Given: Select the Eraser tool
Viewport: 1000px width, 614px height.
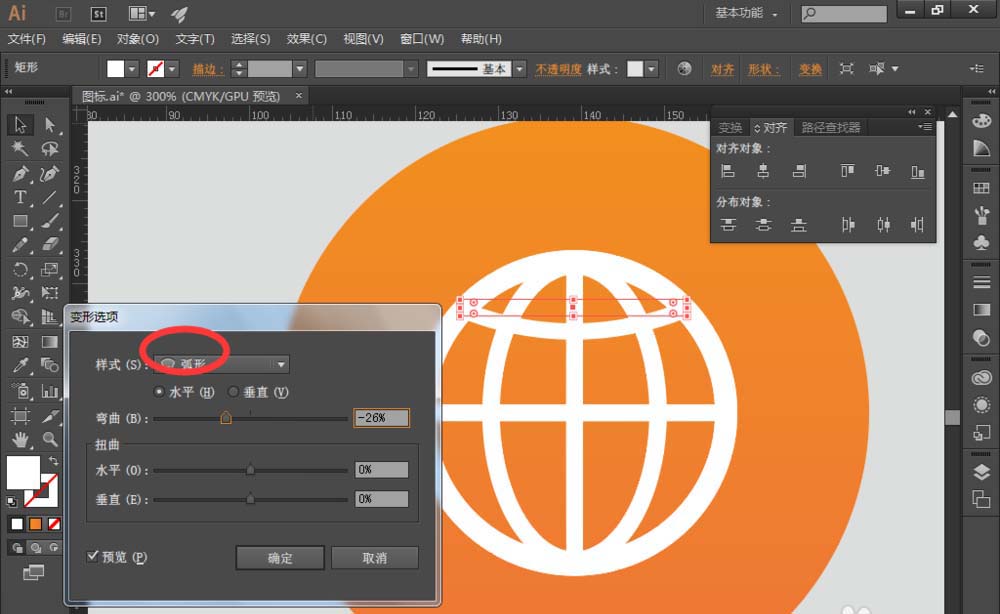Looking at the screenshot, I should [50, 245].
